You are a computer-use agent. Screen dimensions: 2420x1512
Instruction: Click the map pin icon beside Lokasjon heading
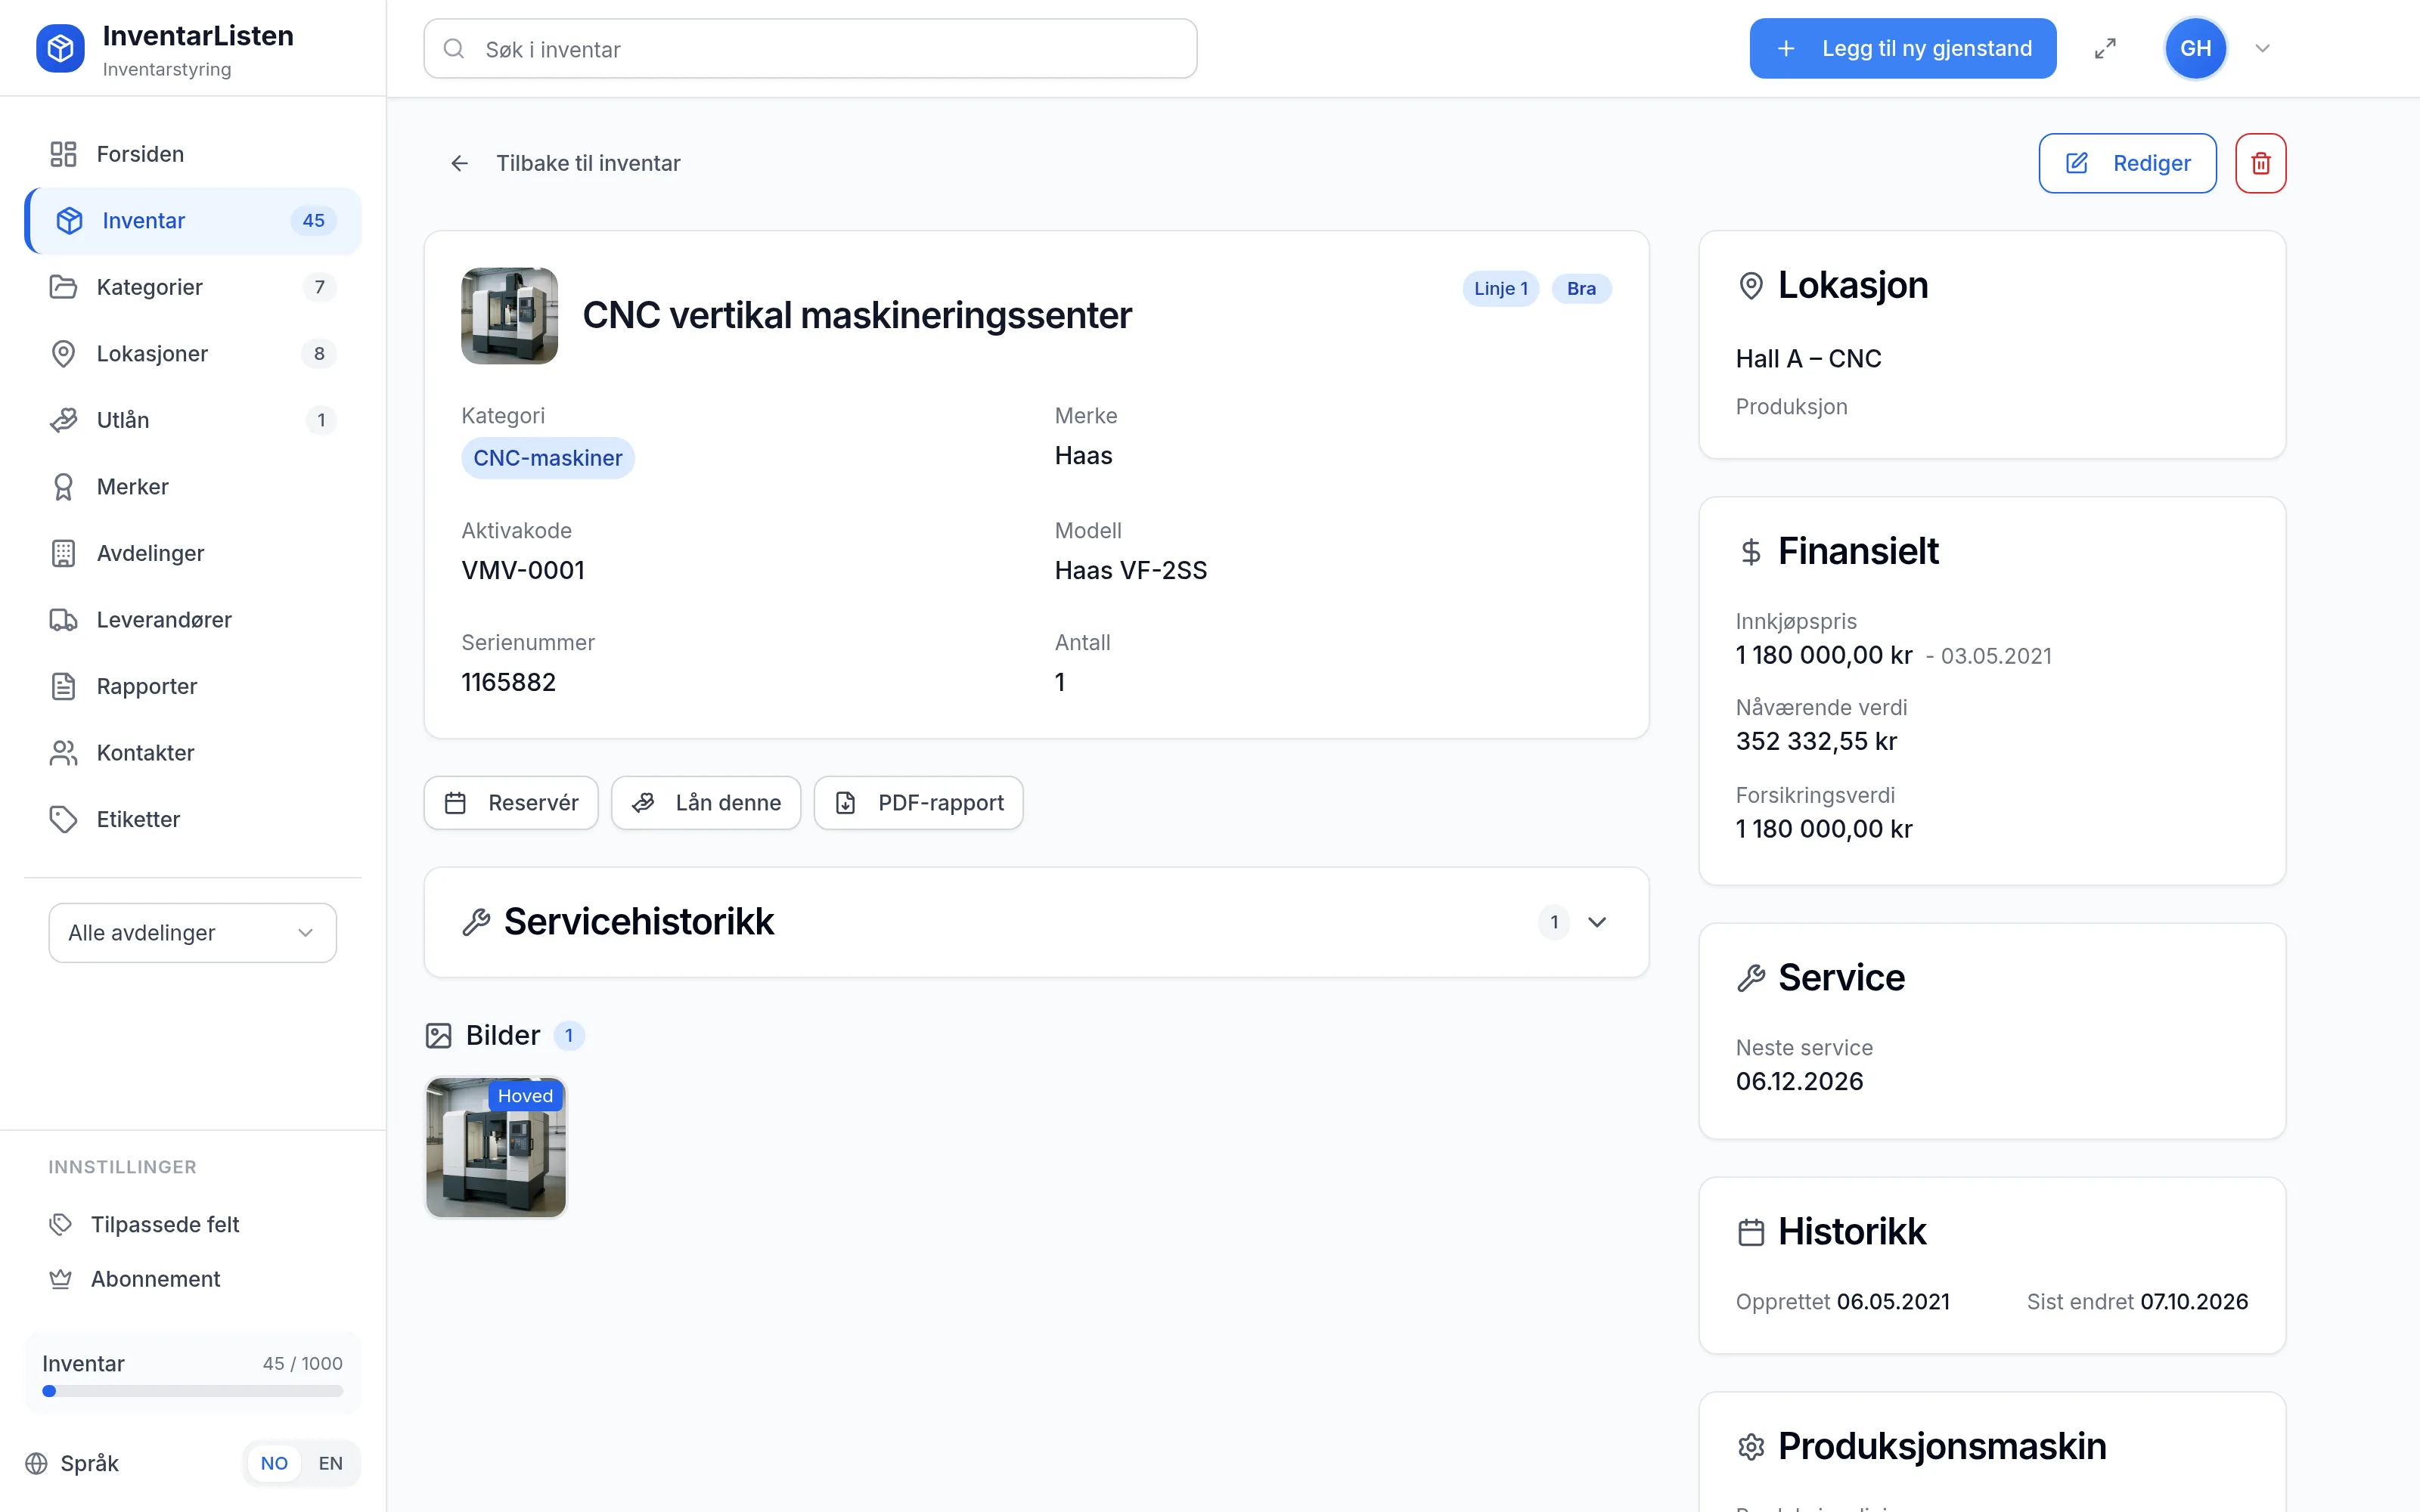tap(1750, 286)
